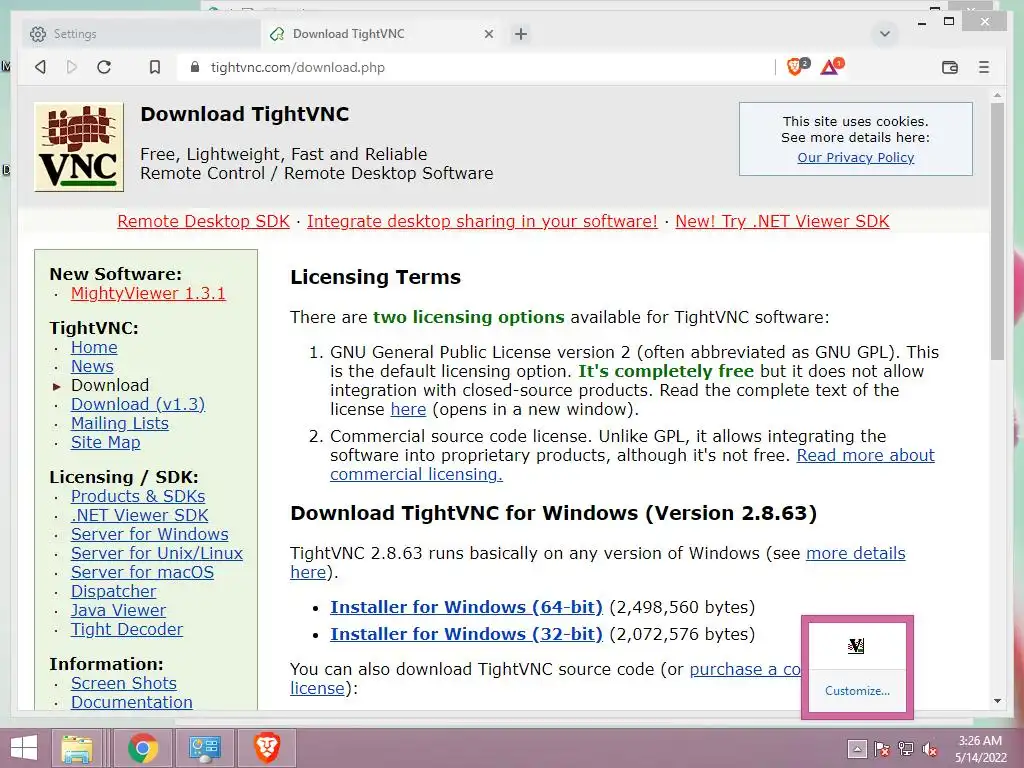Click the network tray icon
This screenshot has height=768, width=1024.
click(906, 749)
